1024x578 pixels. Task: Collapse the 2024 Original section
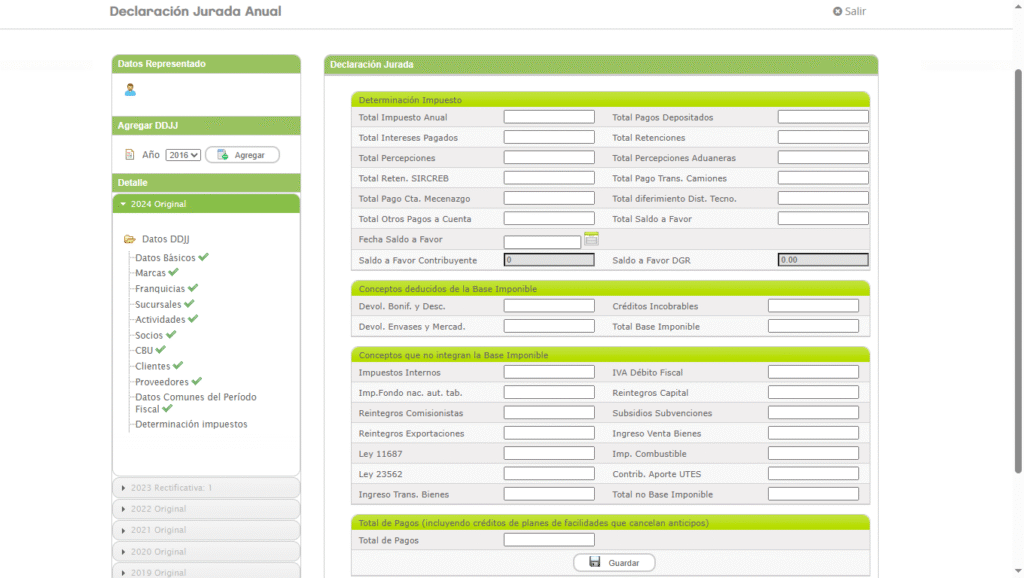coord(206,204)
